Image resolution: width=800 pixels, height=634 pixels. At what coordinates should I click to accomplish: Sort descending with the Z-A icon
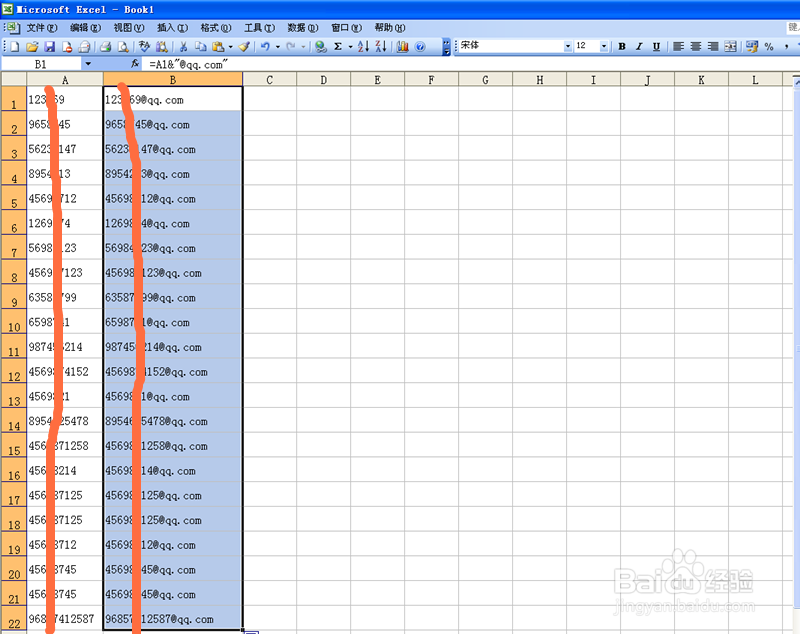(x=381, y=47)
